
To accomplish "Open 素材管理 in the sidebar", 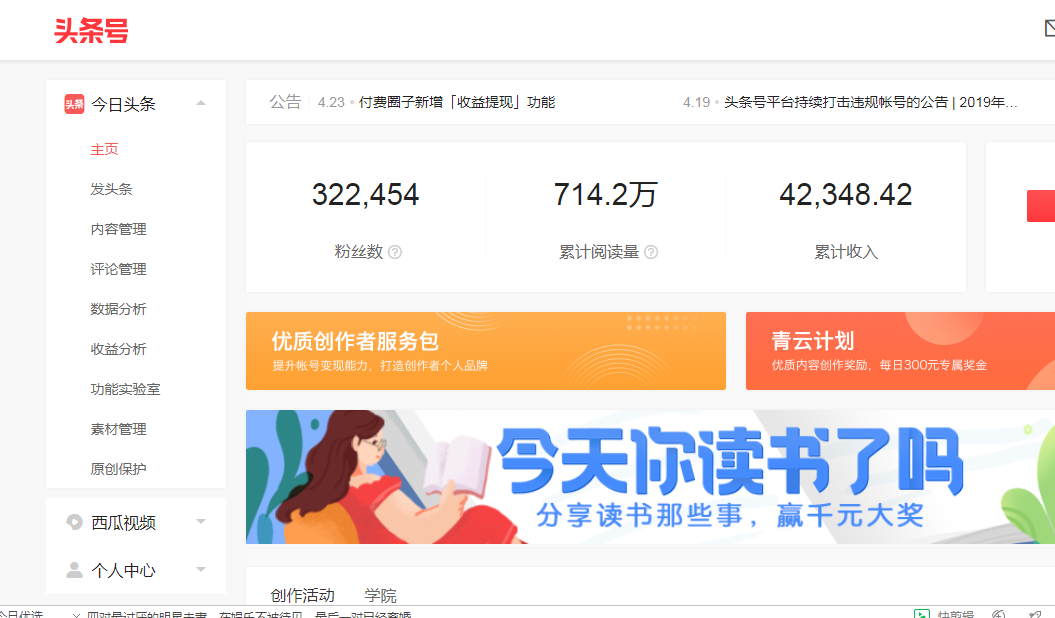I will click(118, 429).
